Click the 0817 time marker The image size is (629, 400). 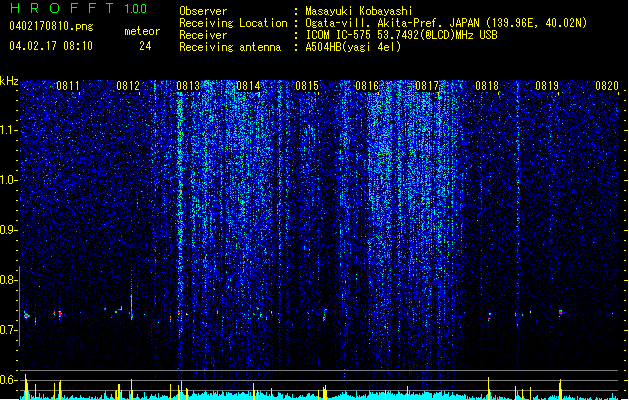pos(427,86)
